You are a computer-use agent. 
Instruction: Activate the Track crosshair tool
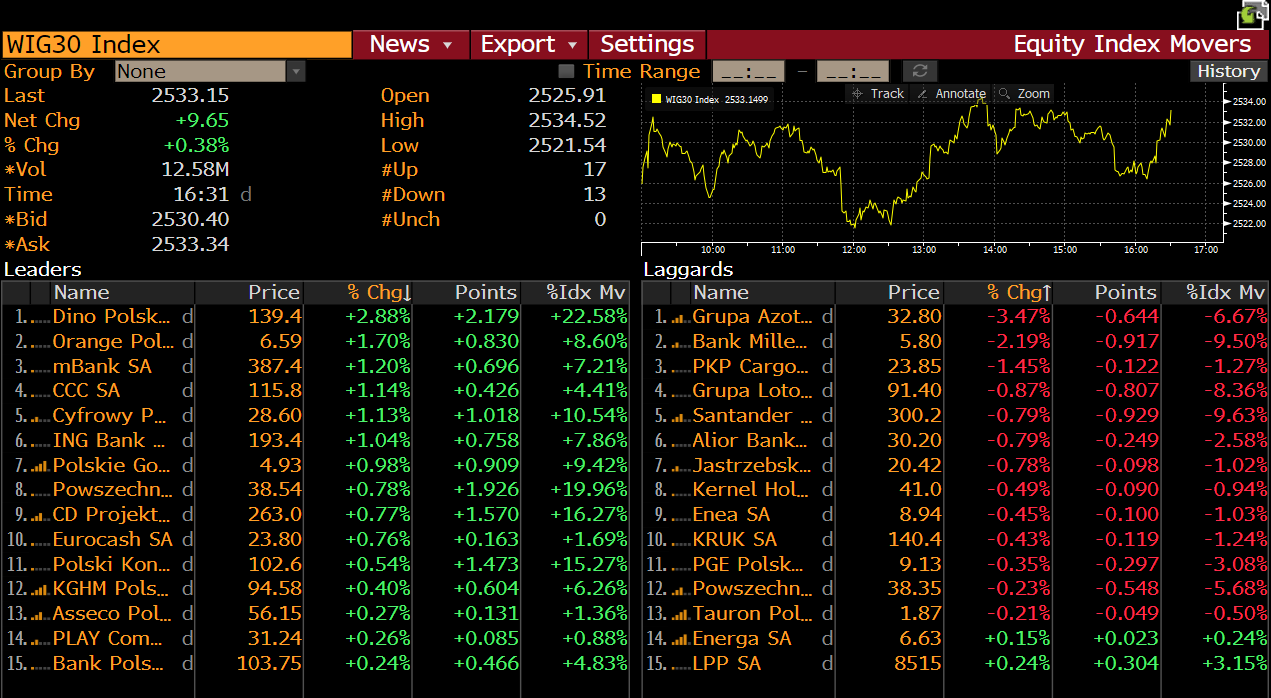click(x=877, y=93)
